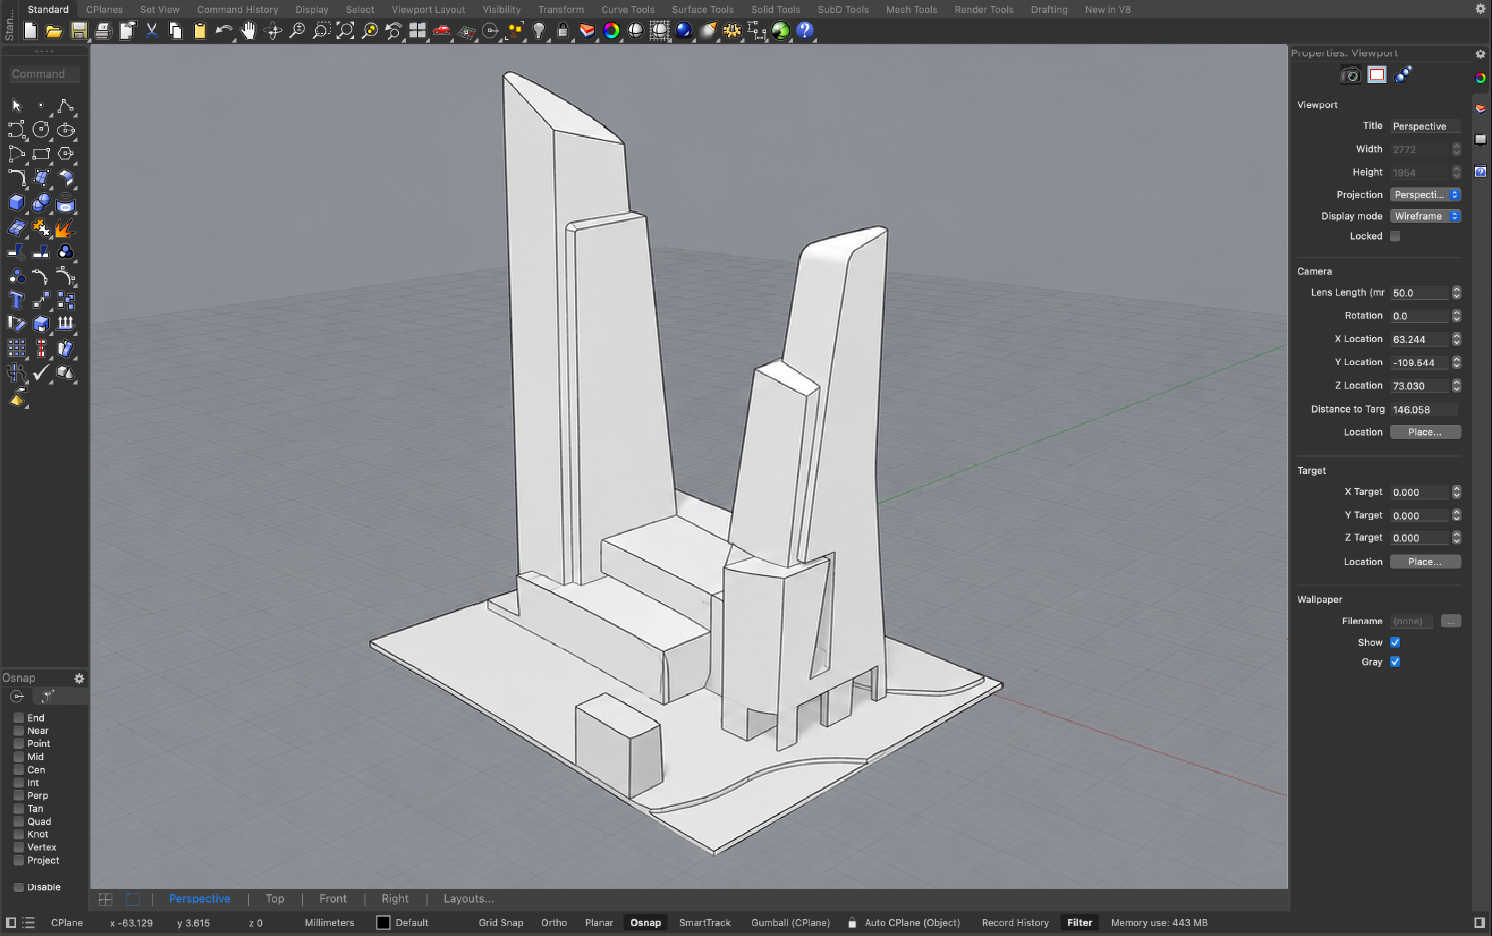The image size is (1492, 936).
Task: Uncheck the wallpaper Gray checkbox
Action: (1395, 662)
